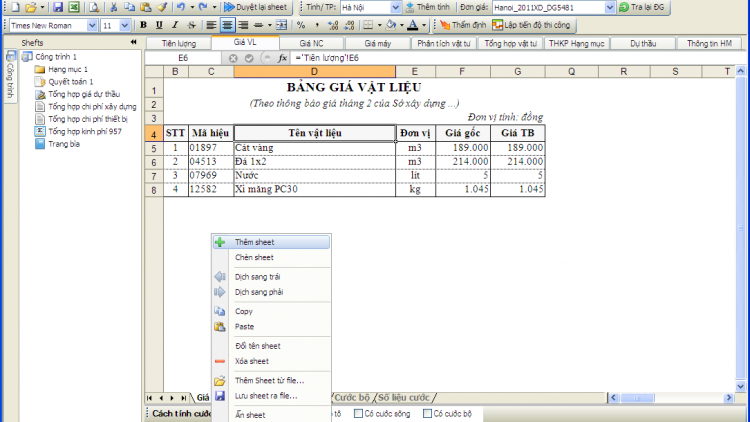The width and height of the screenshot is (750, 422).
Task: Align text left
Action: pyautogui.click(x=211, y=25)
